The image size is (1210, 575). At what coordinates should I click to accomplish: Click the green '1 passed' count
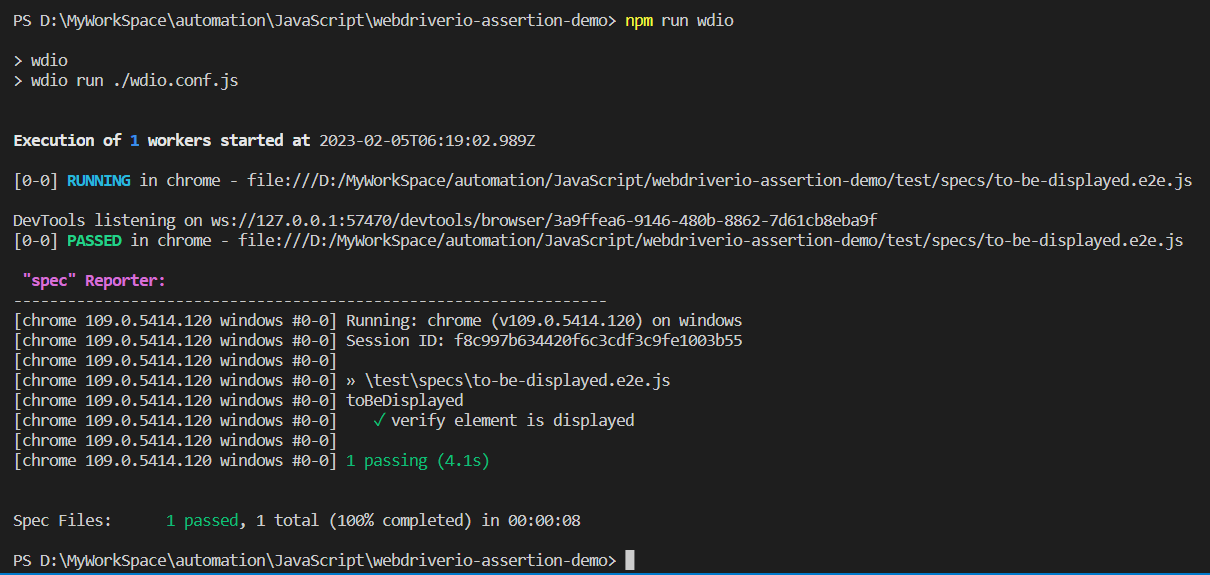pos(203,521)
